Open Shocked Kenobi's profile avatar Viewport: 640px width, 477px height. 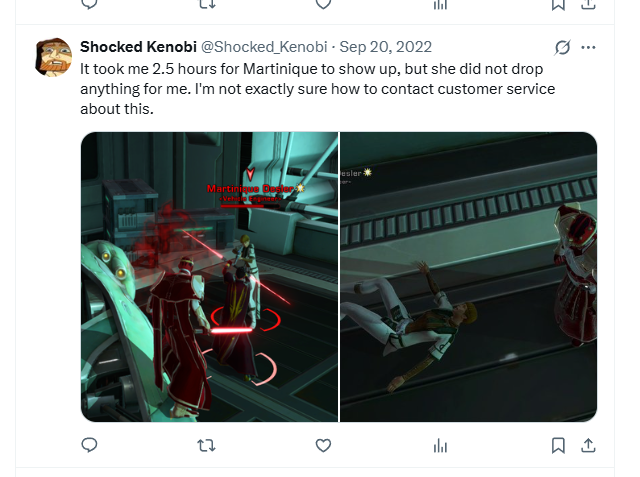pos(53,57)
